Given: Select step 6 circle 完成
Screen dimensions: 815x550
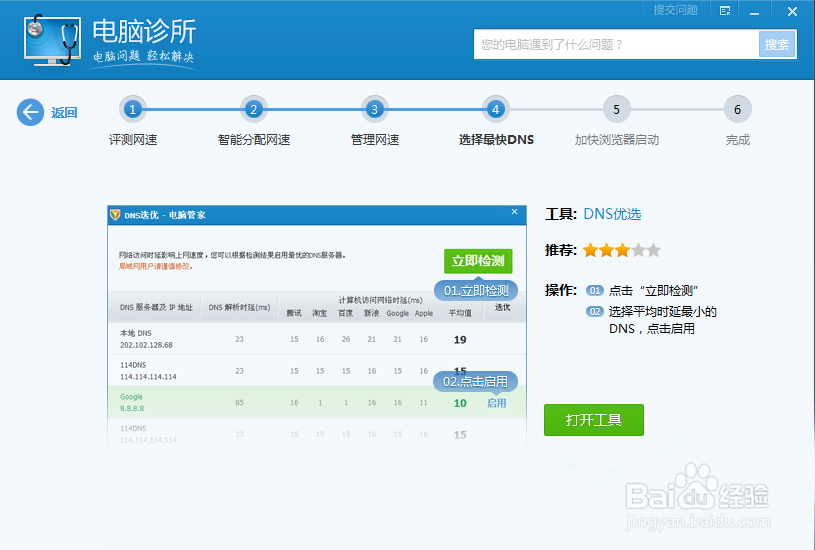Looking at the screenshot, I should (x=738, y=109).
